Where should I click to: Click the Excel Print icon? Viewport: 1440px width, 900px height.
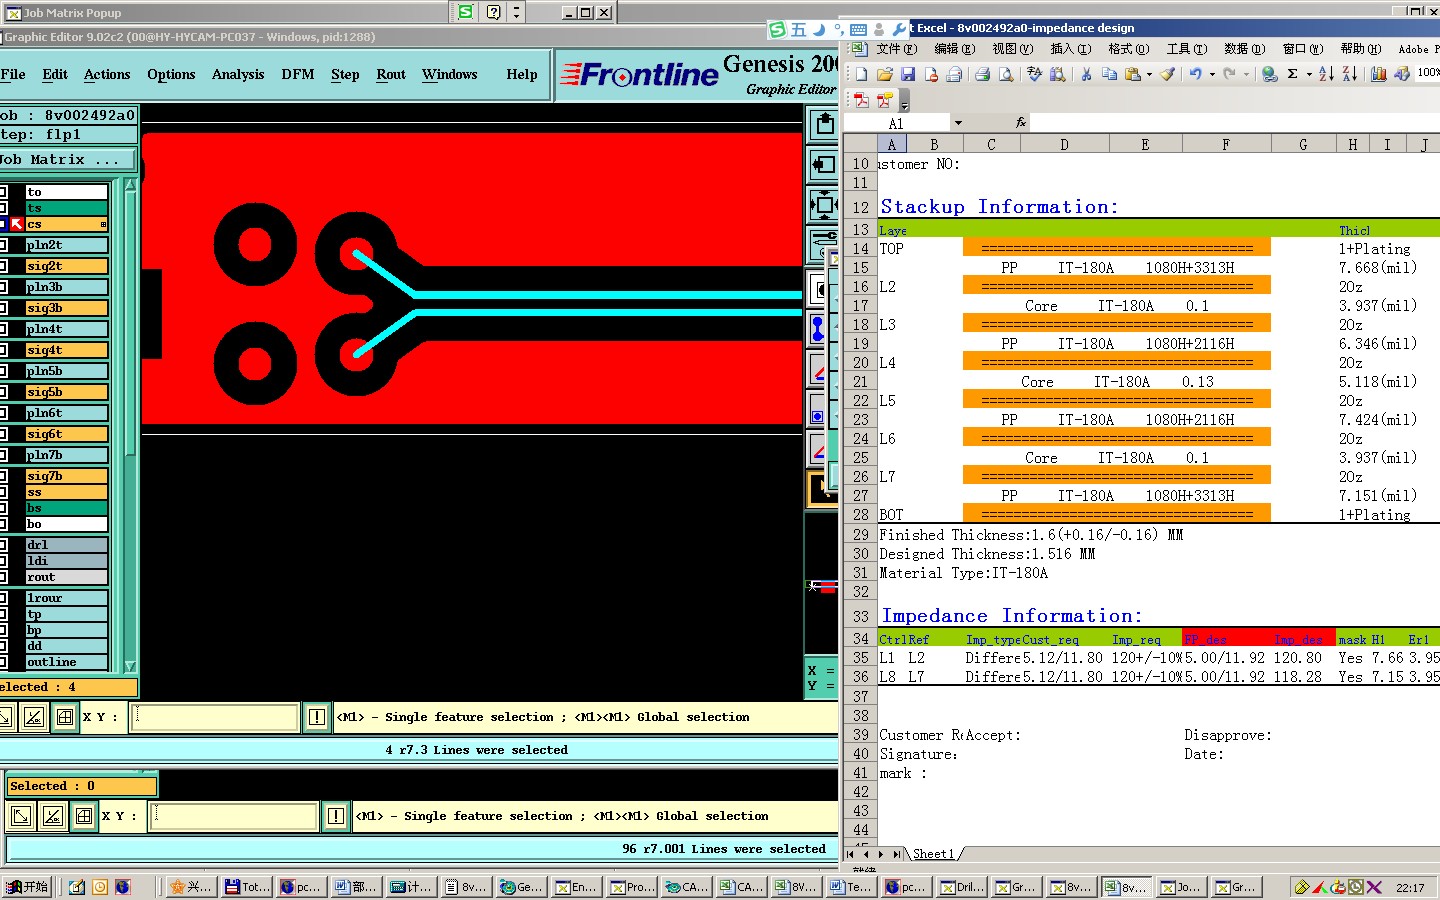[982, 74]
